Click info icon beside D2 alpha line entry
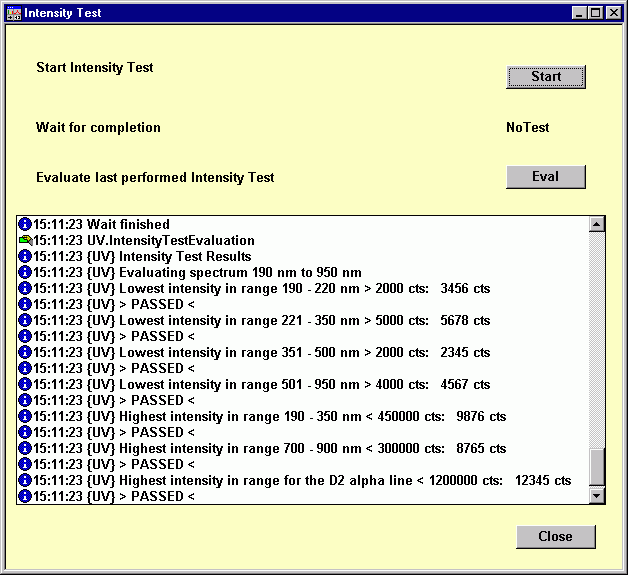Screen dimensions: 628x575 [25, 481]
